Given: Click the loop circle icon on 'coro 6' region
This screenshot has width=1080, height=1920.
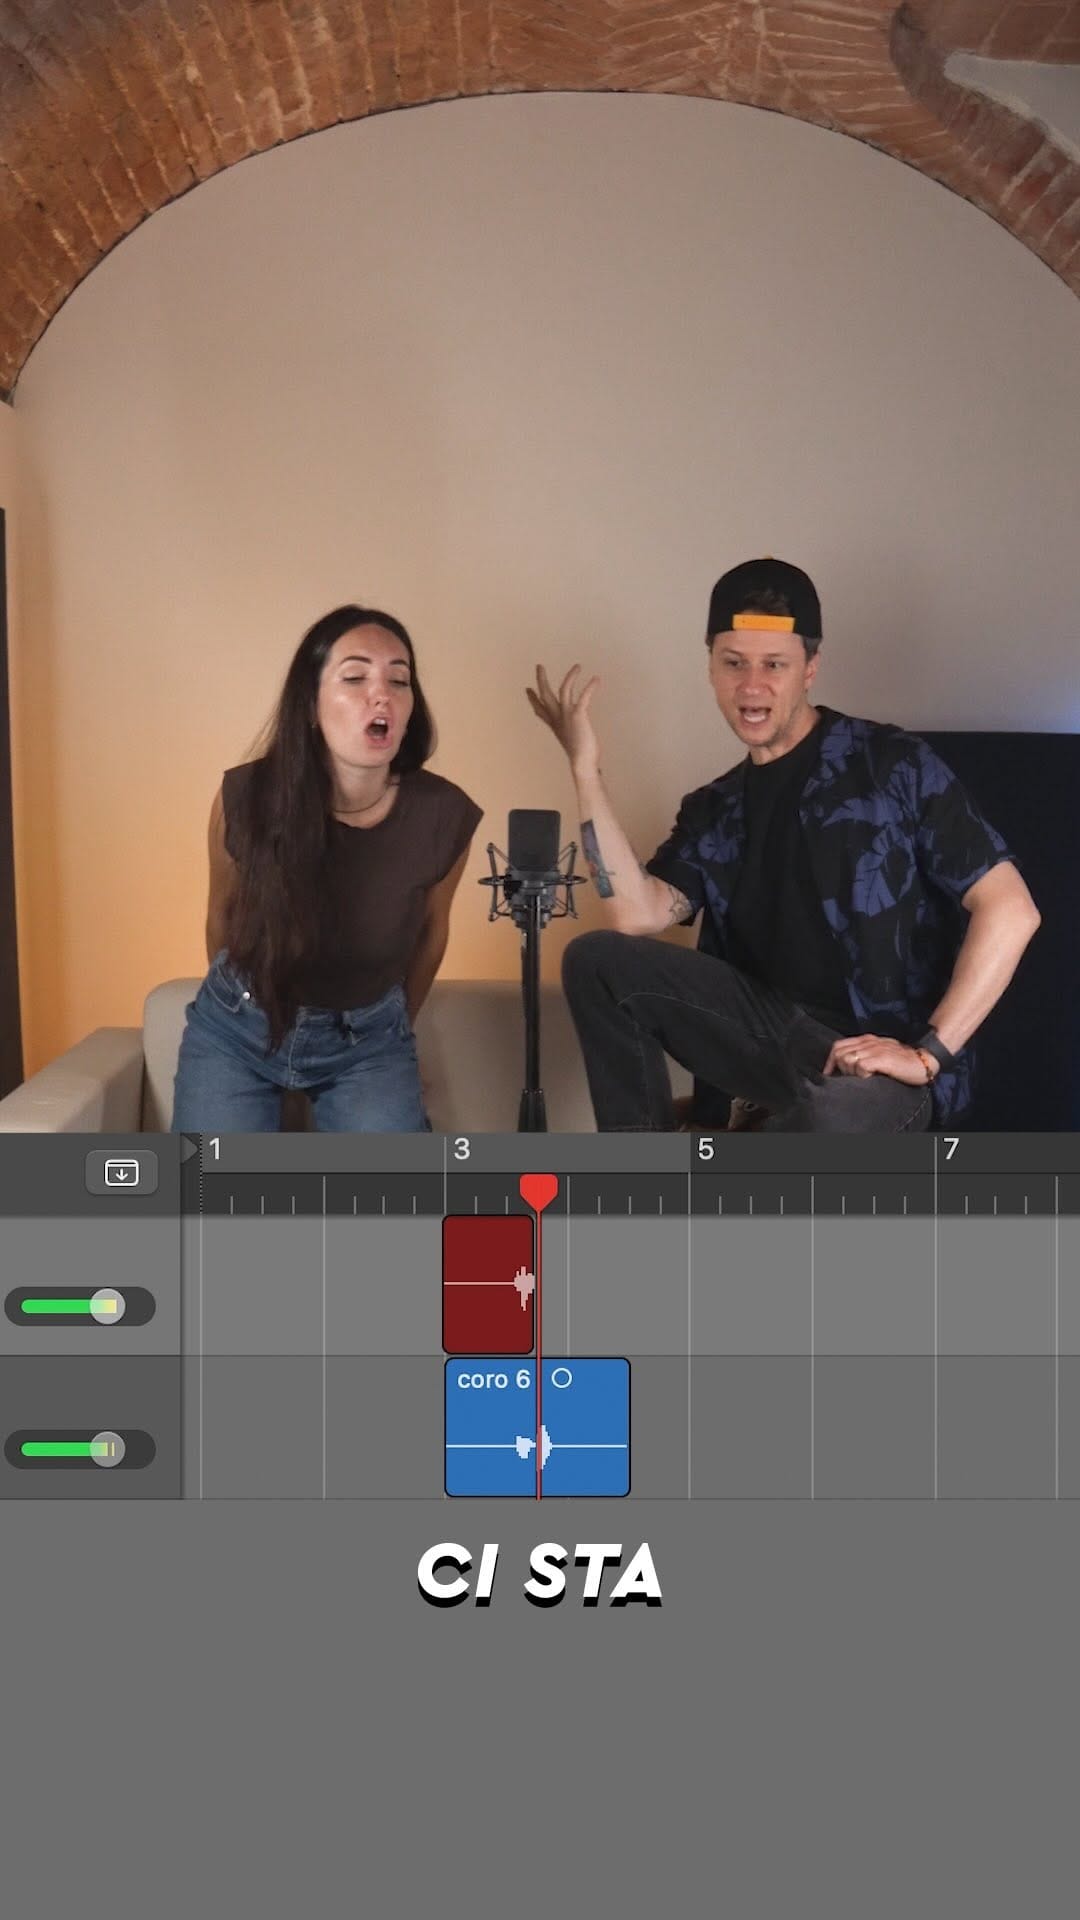Looking at the screenshot, I should click(x=562, y=1378).
